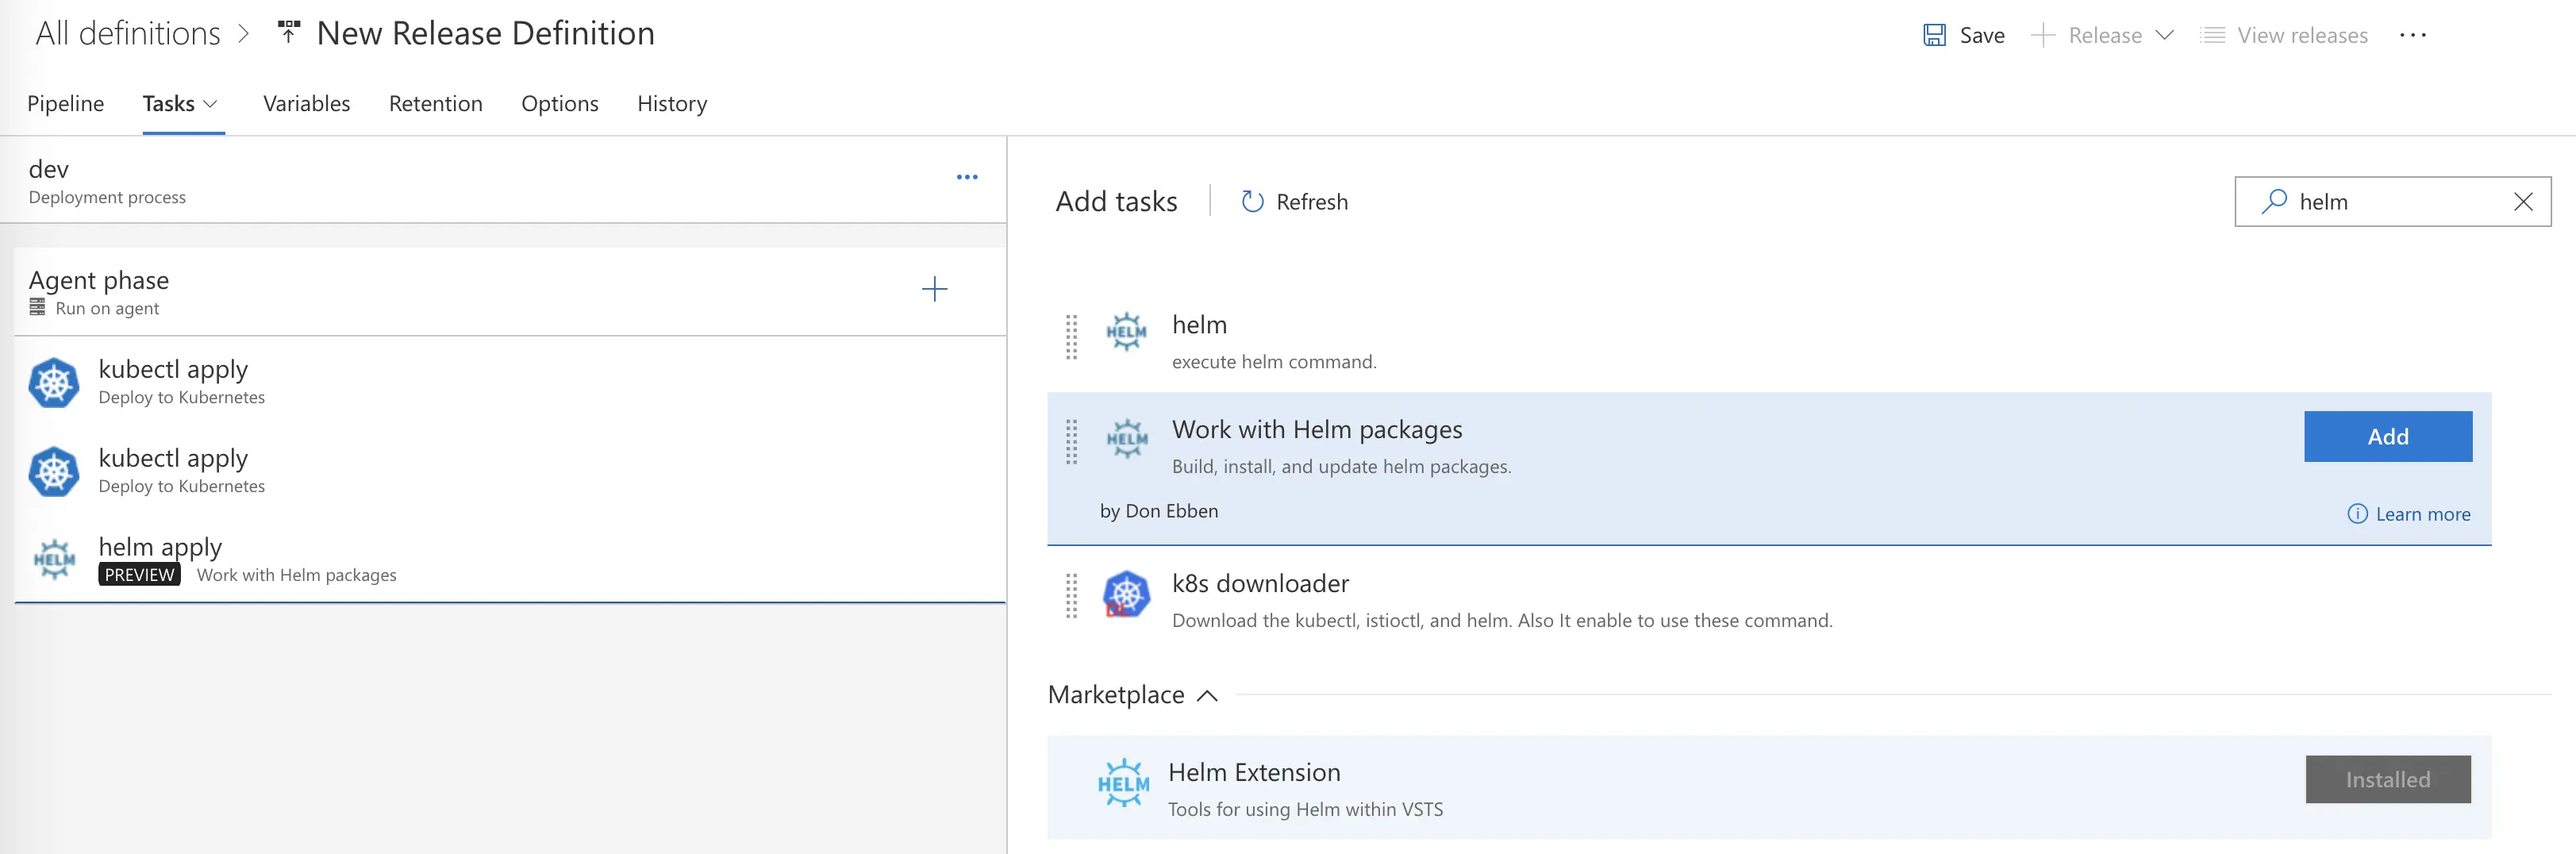Click the helm apply task Helm icon

tap(54, 560)
